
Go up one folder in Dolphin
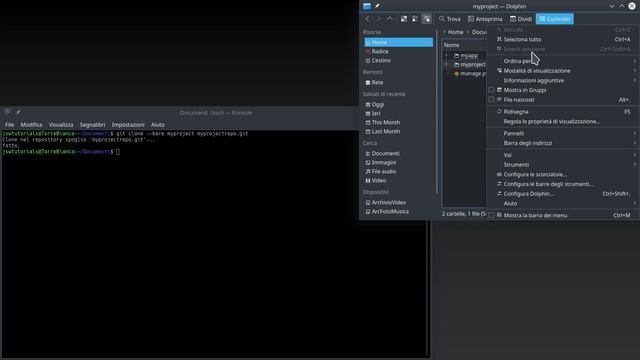click(x=390, y=19)
